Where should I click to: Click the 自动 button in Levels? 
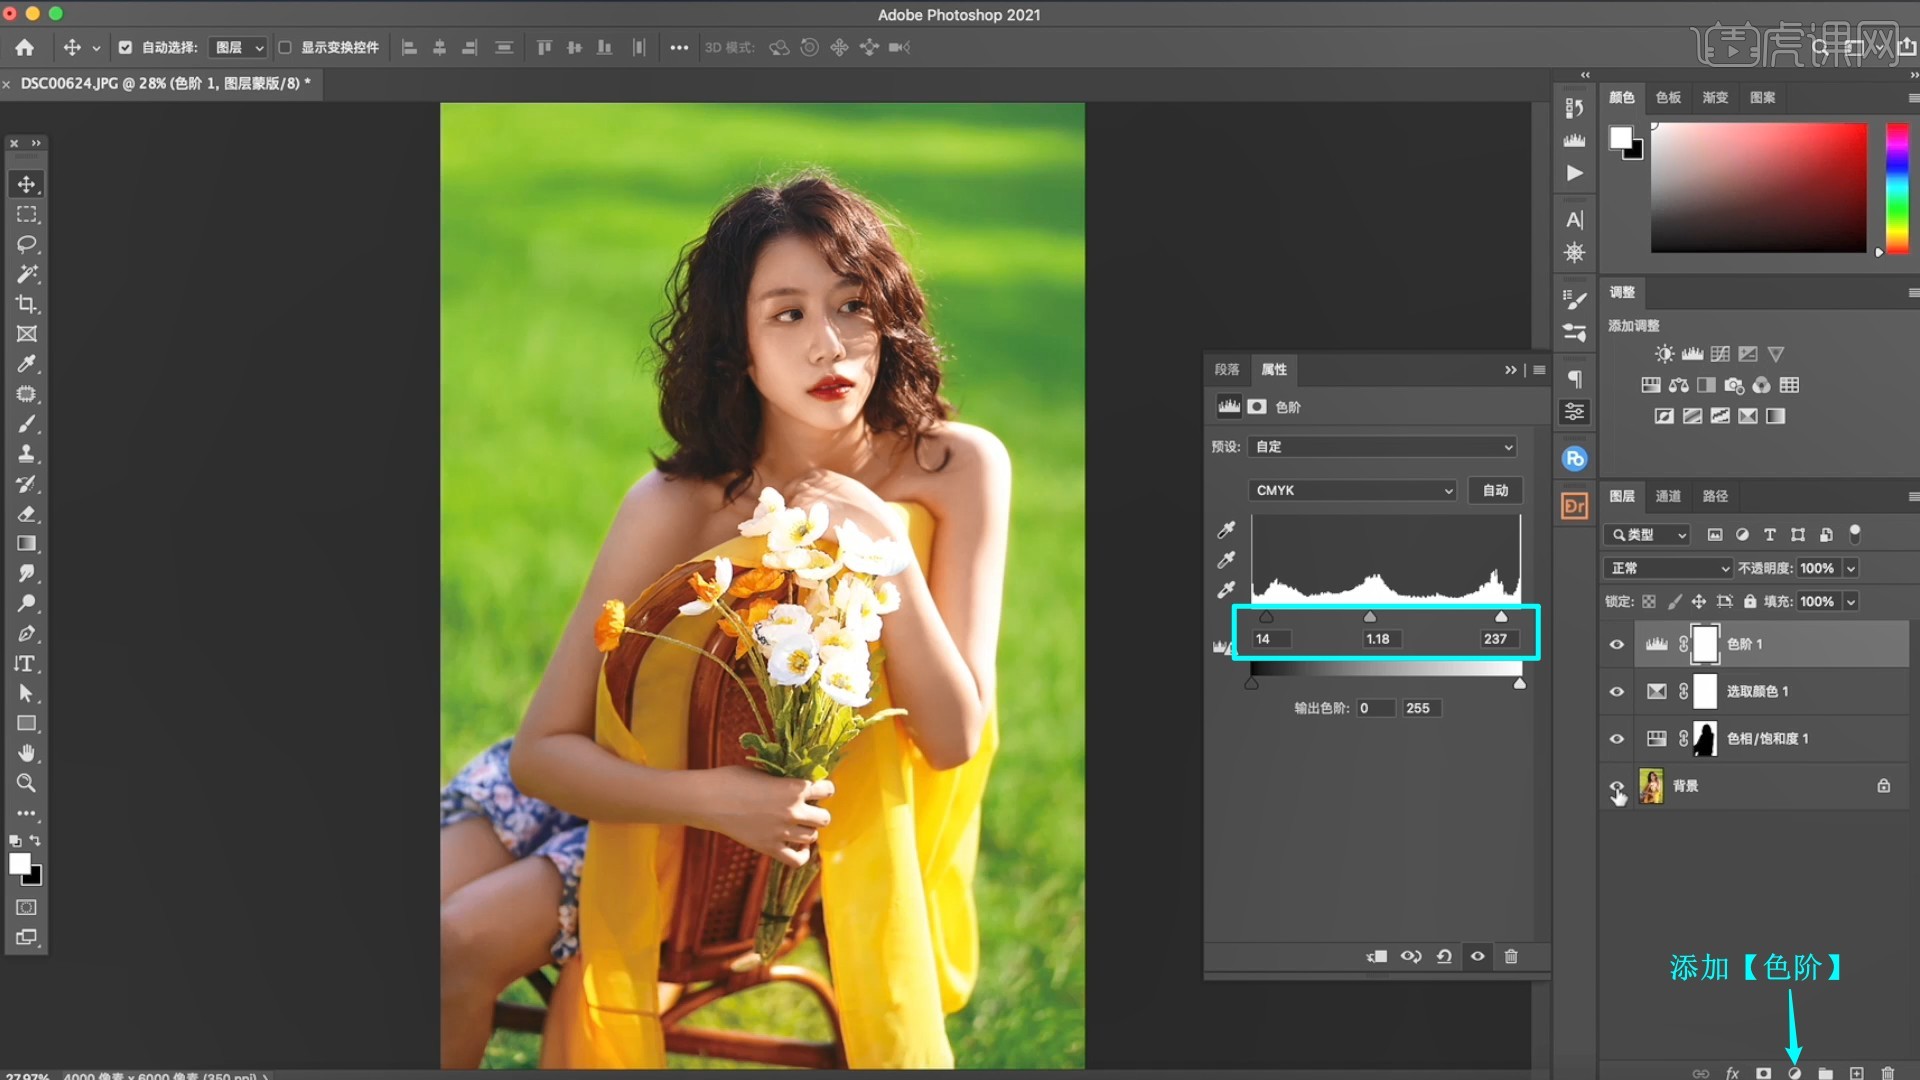pos(1495,490)
